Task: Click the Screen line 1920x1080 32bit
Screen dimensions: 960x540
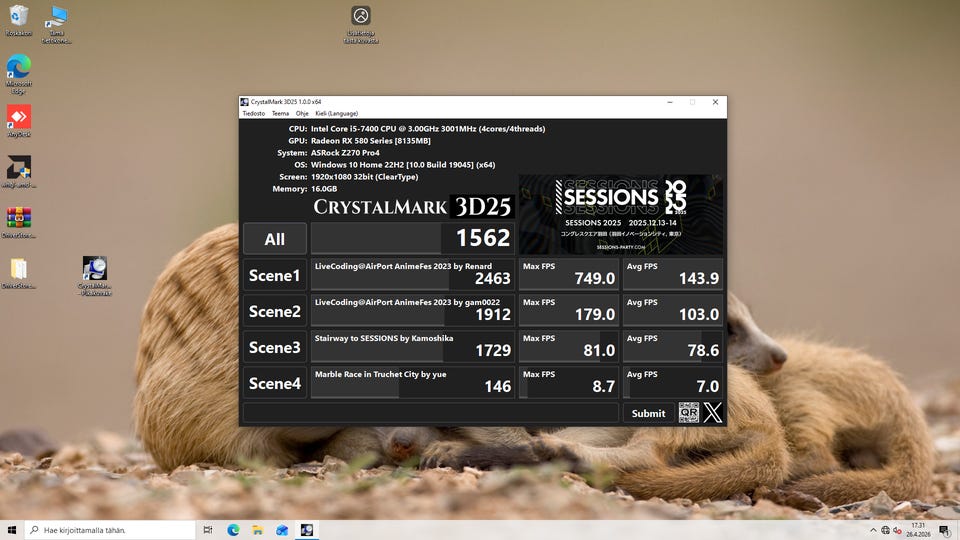Action: (364, 176)
